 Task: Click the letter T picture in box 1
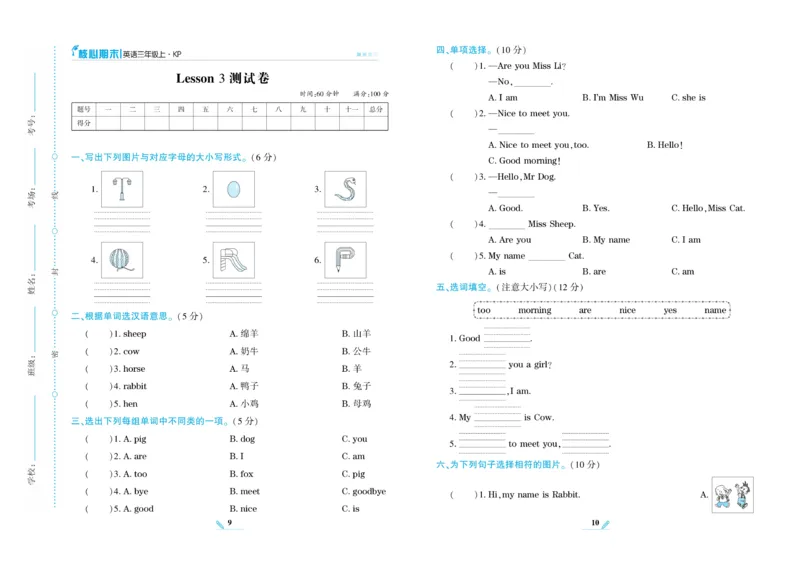(x=122, y=189)
